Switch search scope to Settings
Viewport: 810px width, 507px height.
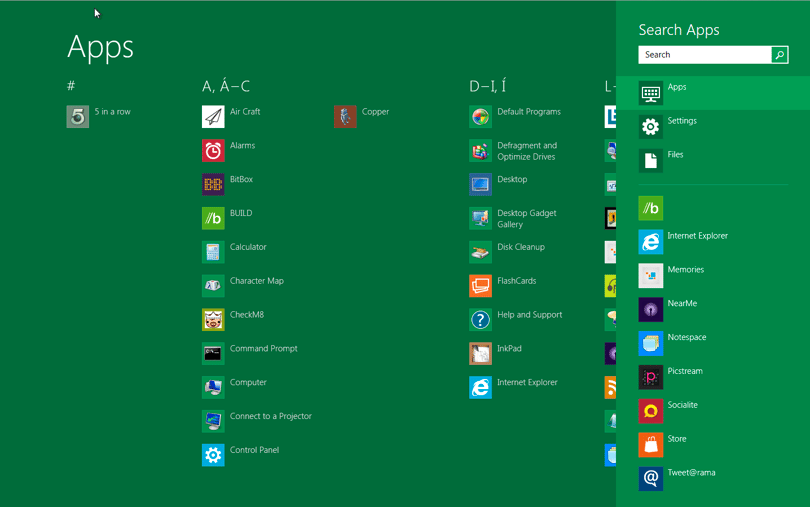point(713,127)
